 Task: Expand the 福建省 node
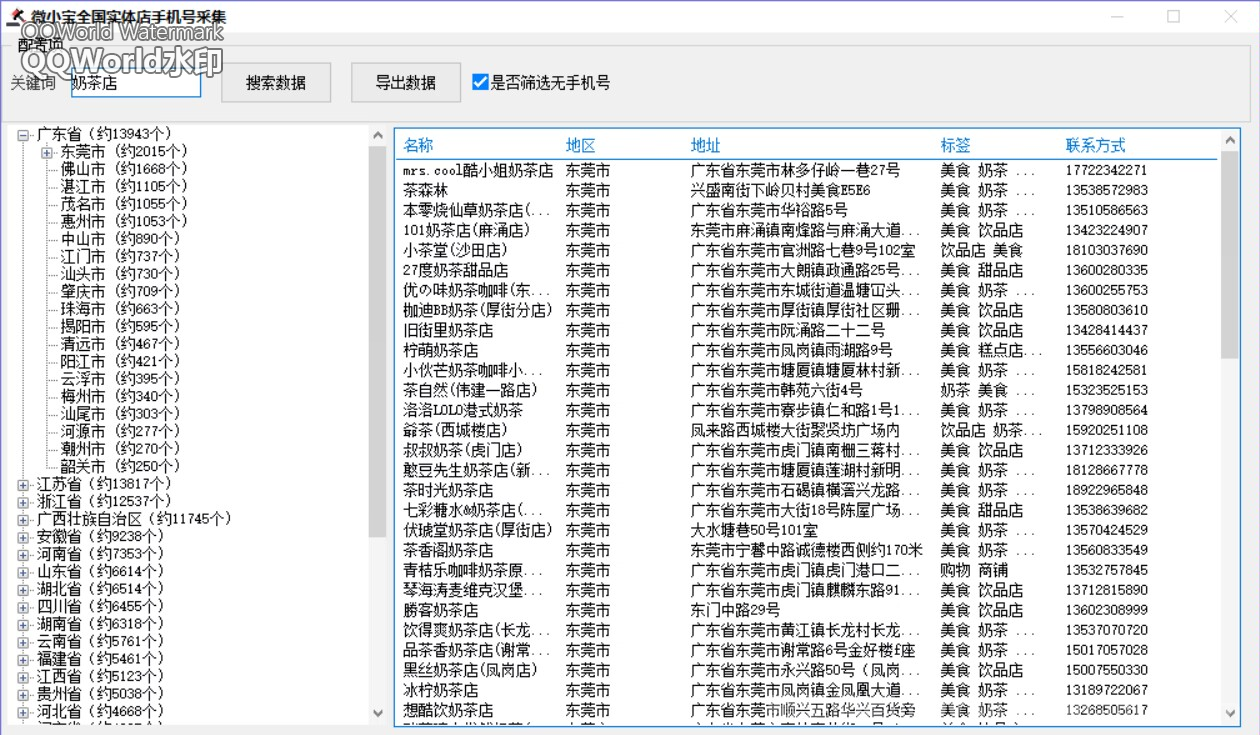[23, 659]
